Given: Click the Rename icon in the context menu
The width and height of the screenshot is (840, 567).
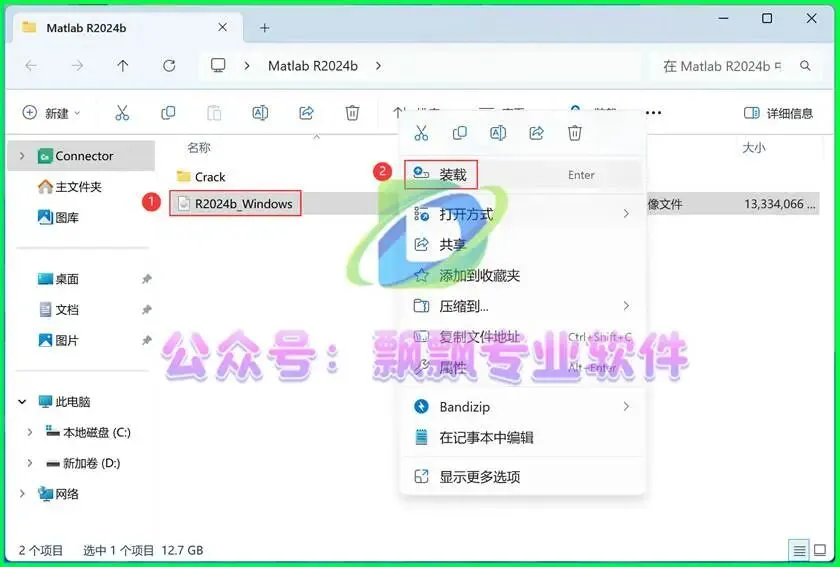Looking at the screenshot, I should (498, 133).
